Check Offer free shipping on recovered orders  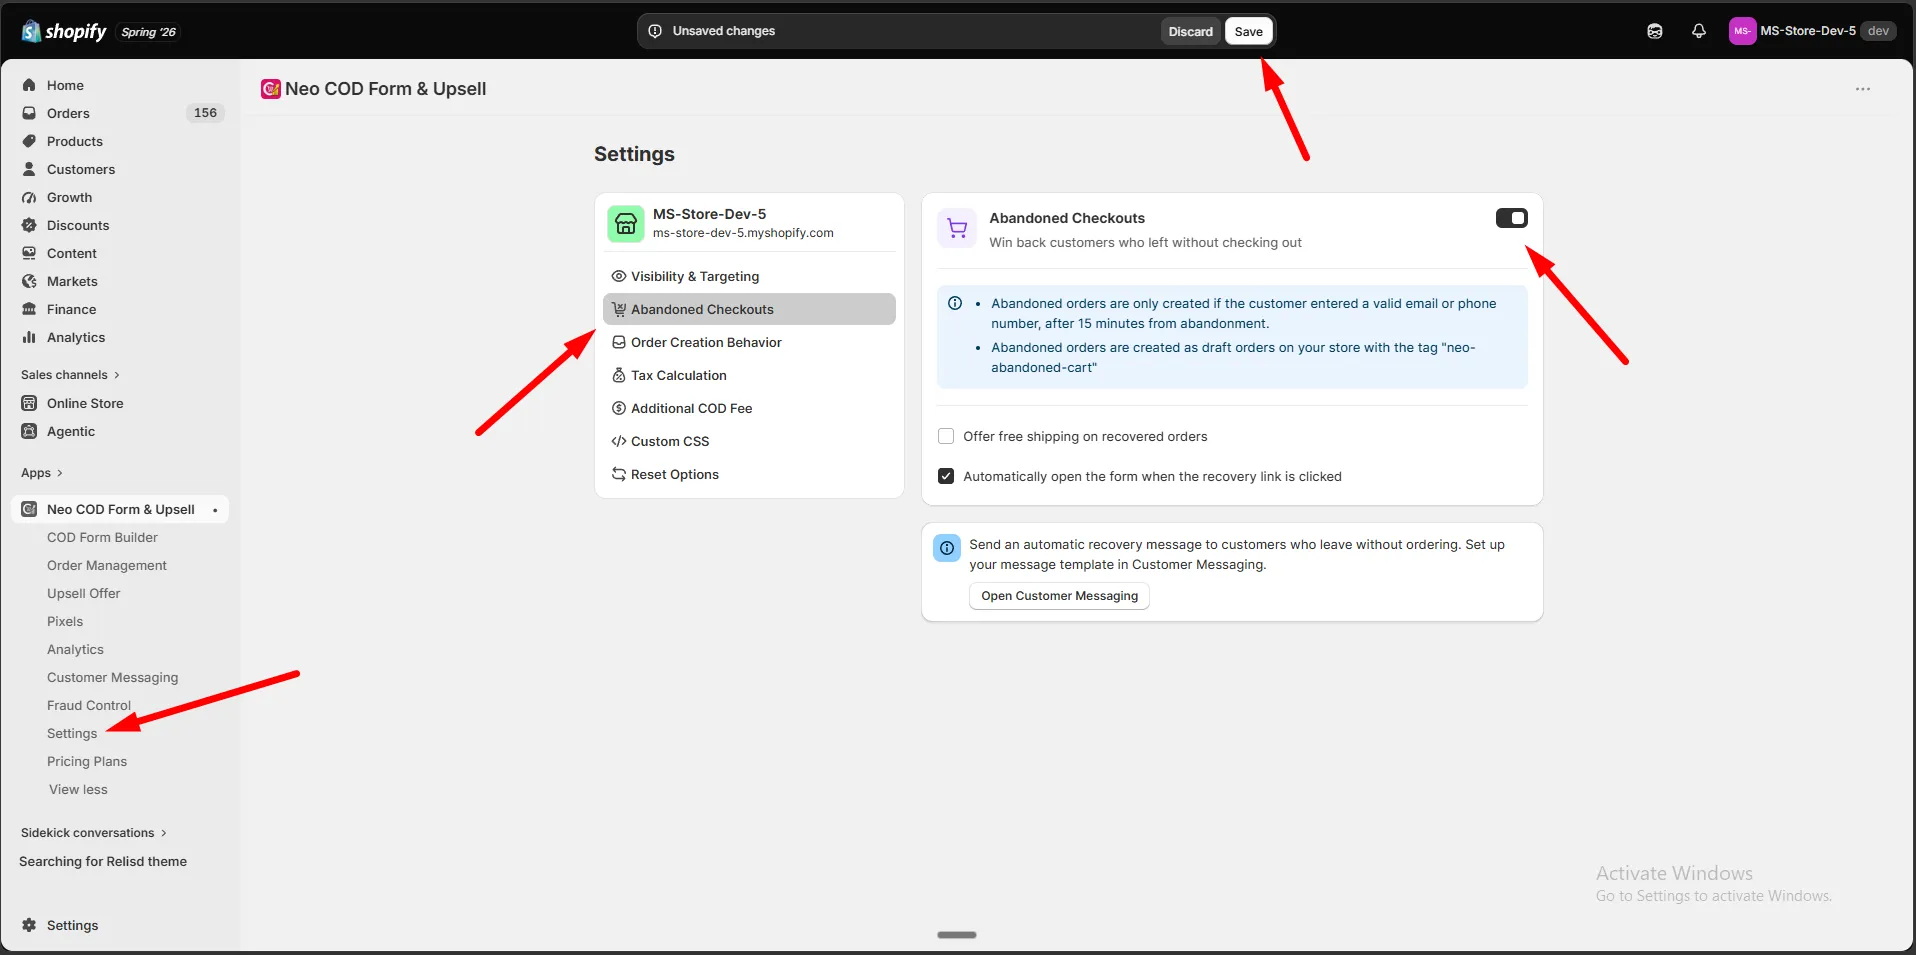point(946,436)
